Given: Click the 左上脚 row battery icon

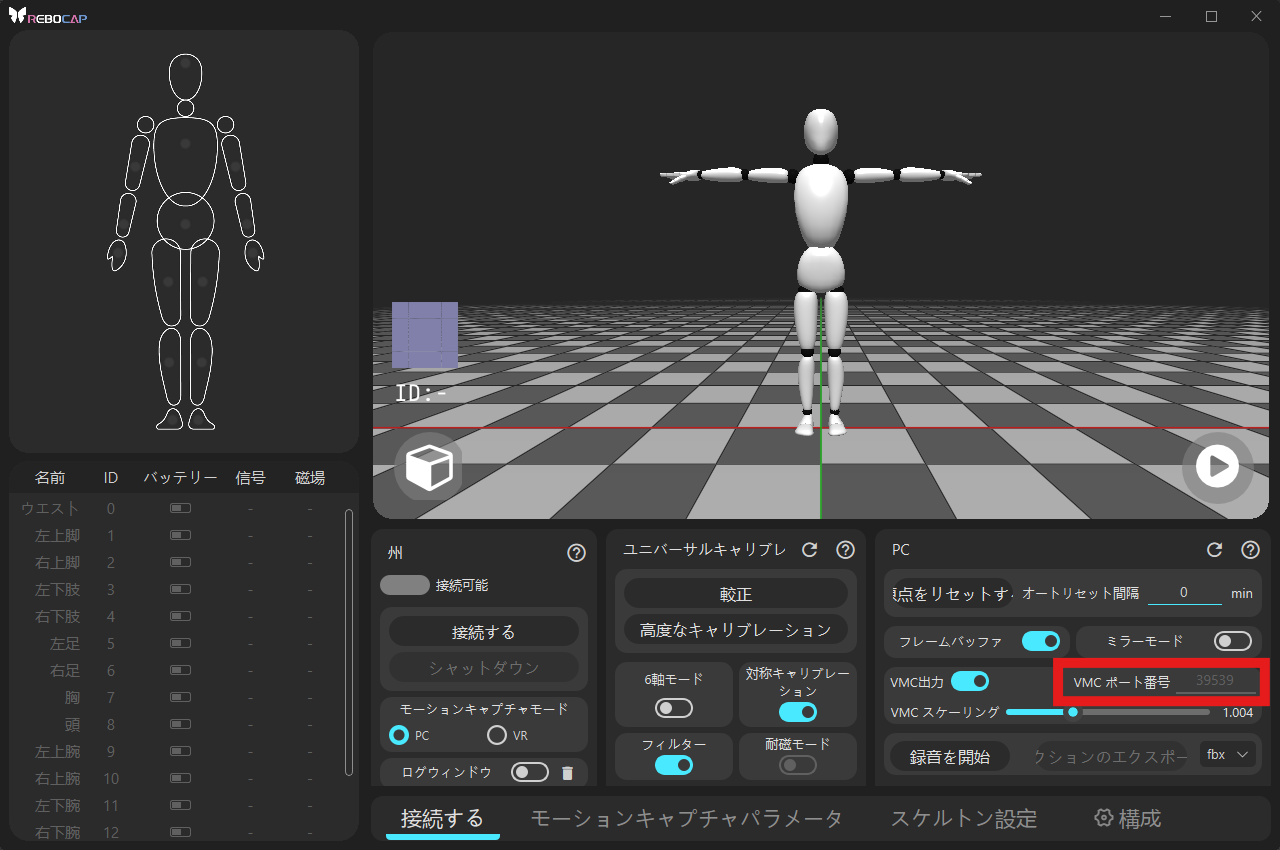Looking at the screenshot, I should tap(180, 535).
